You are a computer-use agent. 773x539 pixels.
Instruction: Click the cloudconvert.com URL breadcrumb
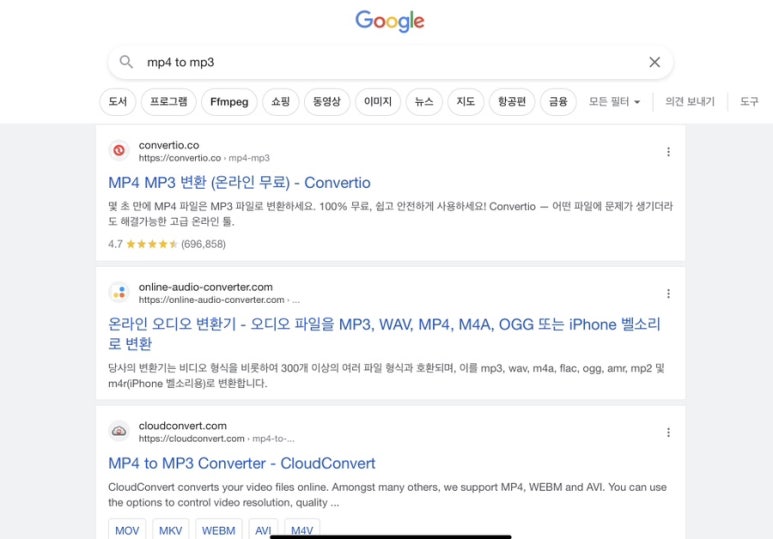216,439
